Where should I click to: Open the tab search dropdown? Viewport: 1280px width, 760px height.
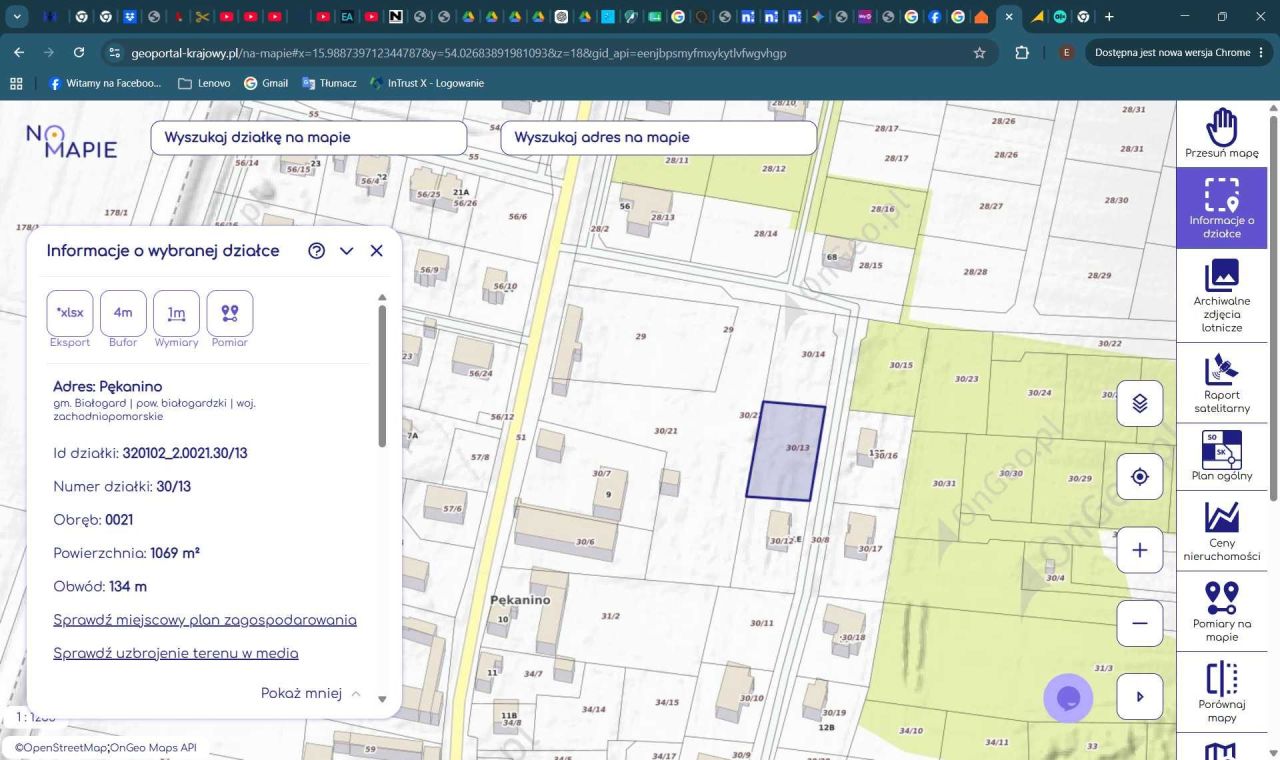coord(15,17)
